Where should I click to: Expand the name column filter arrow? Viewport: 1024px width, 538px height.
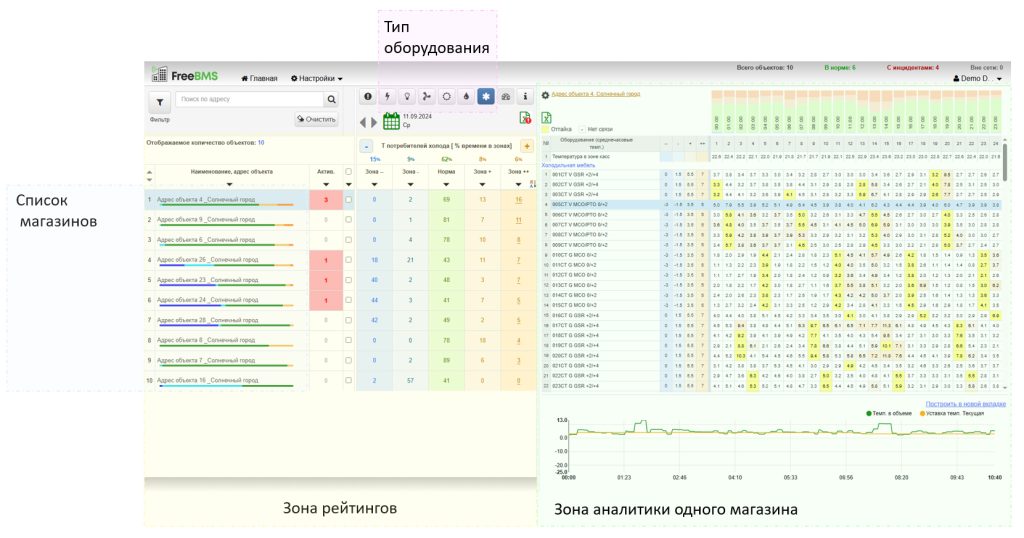[229, 185]
